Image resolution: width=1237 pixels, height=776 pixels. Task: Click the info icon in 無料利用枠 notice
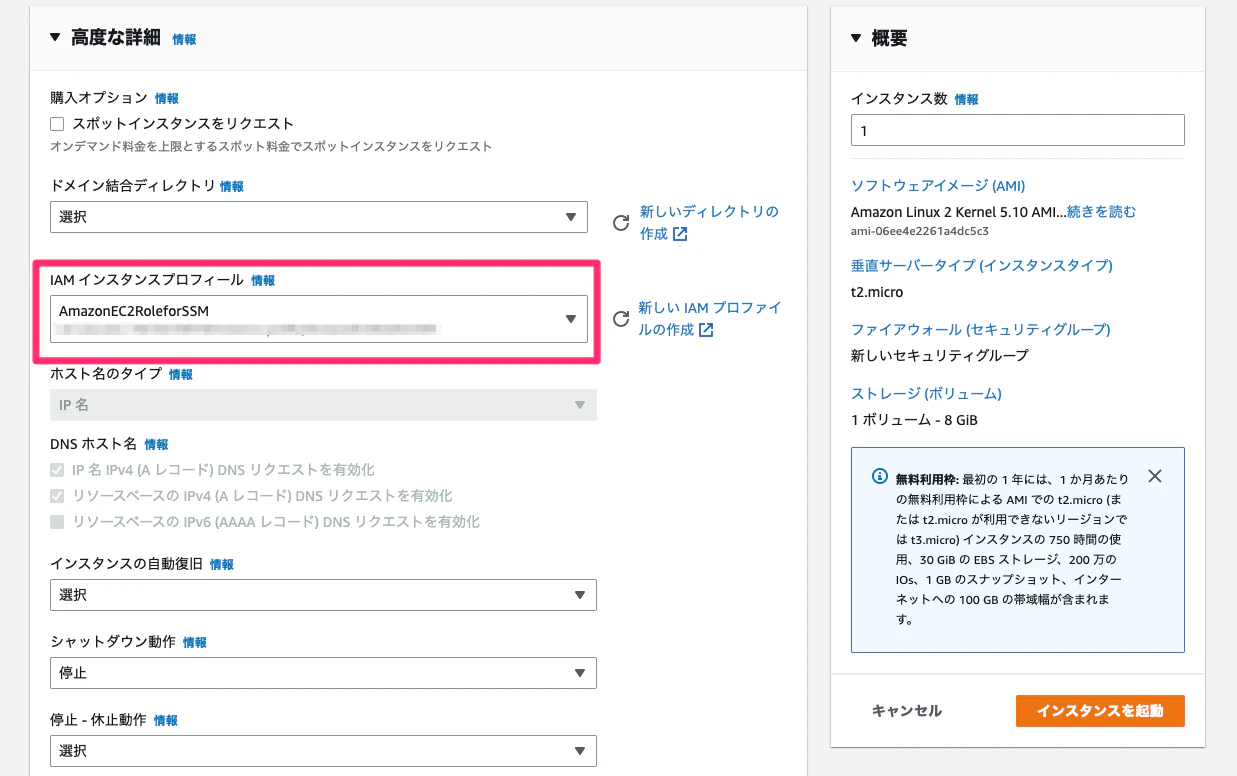pos(880,476)
